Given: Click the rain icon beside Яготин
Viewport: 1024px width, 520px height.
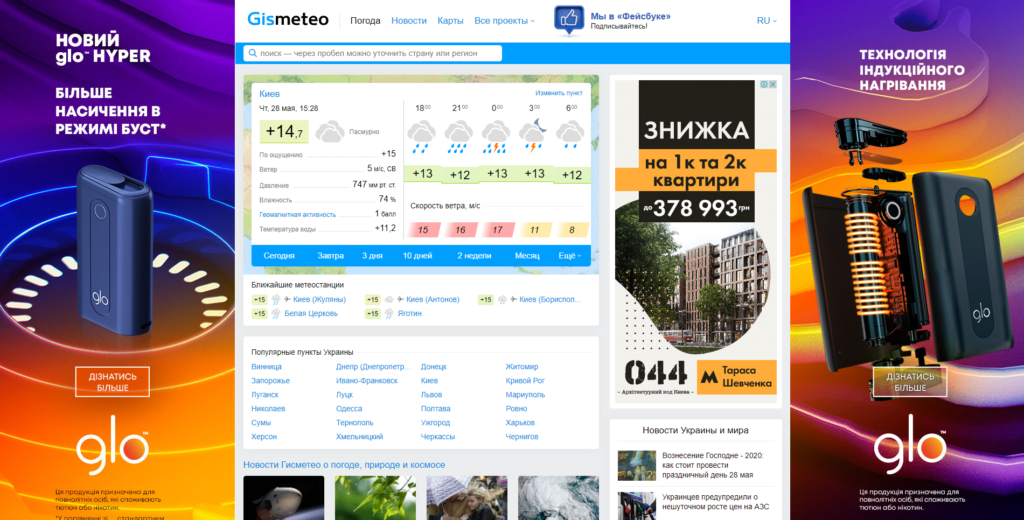Looking at the screenshot, I should click(389, 314).
